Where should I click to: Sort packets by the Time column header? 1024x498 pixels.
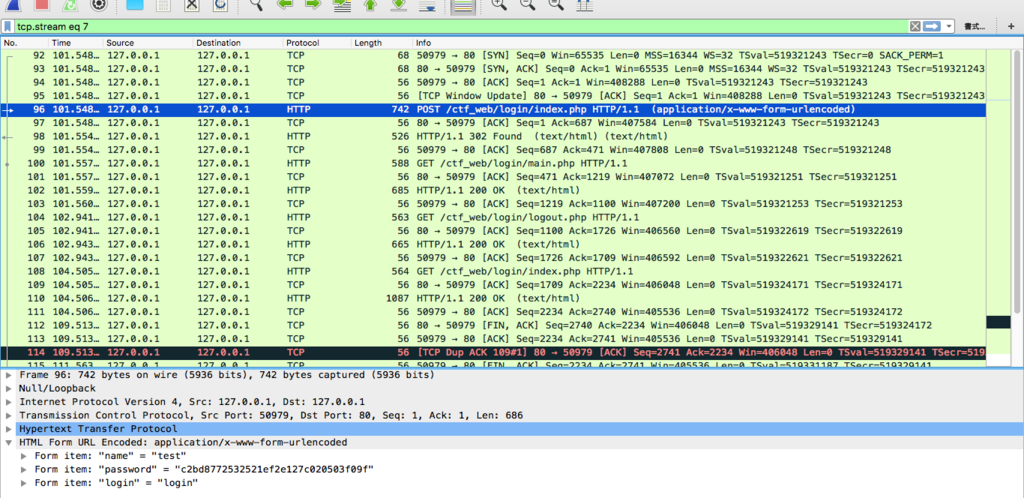76,42
